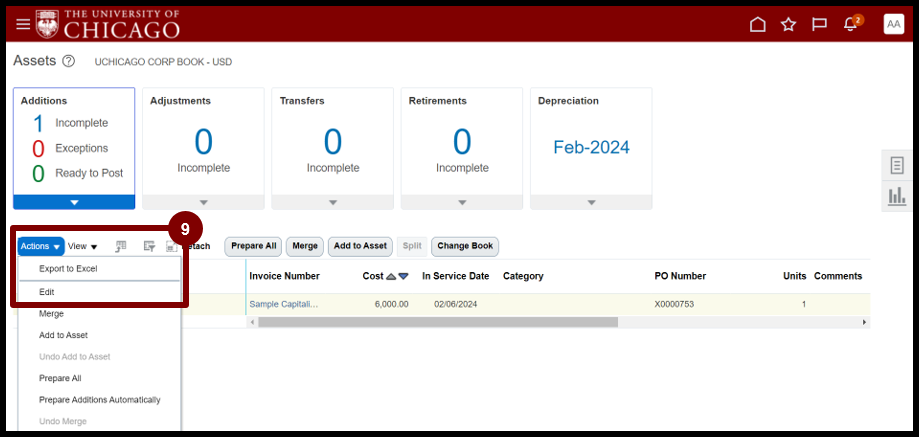Click the X0000753 PO number cell
919x437 pixels.
(674, 305)
